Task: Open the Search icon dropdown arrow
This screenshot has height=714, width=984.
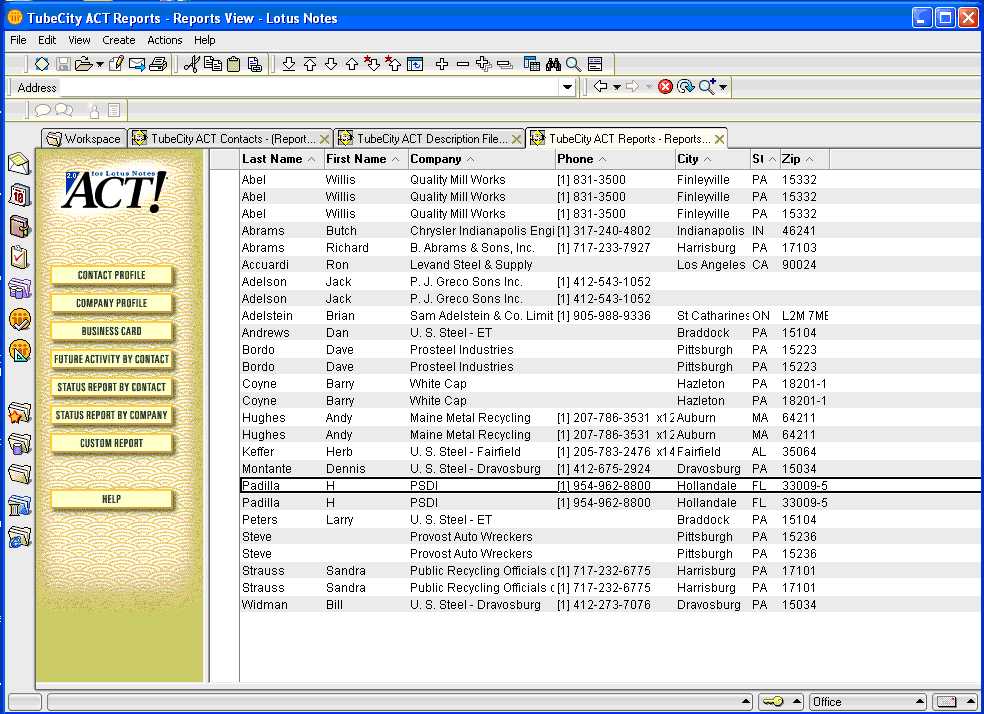Action: (x=723, y=87)
